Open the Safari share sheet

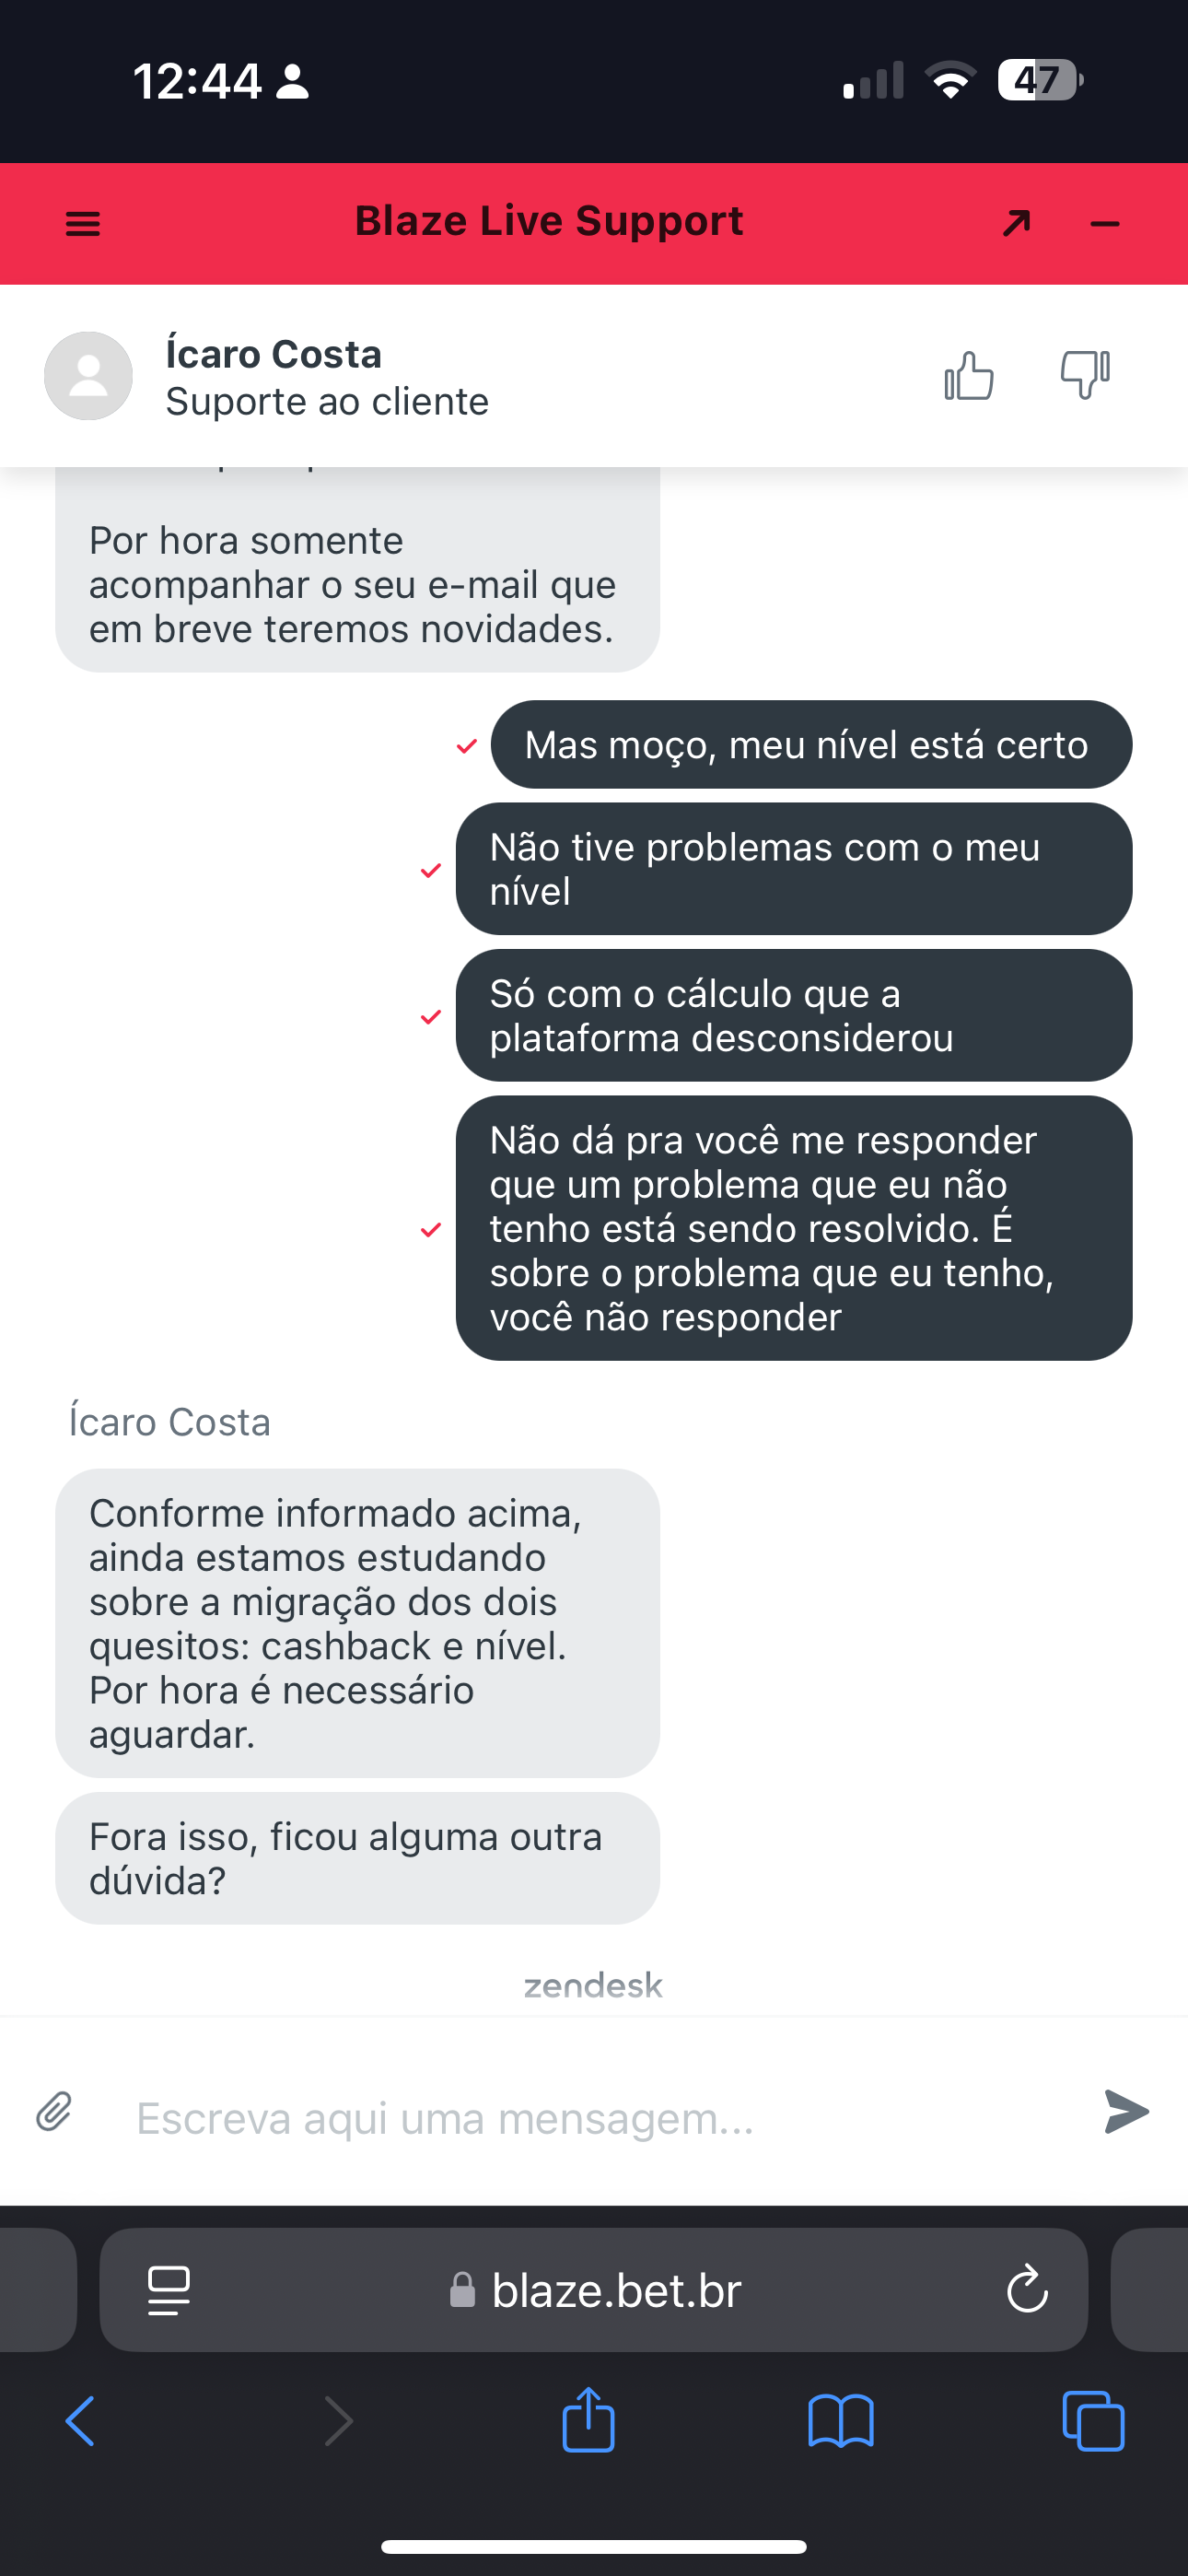tap(588, 2420)
